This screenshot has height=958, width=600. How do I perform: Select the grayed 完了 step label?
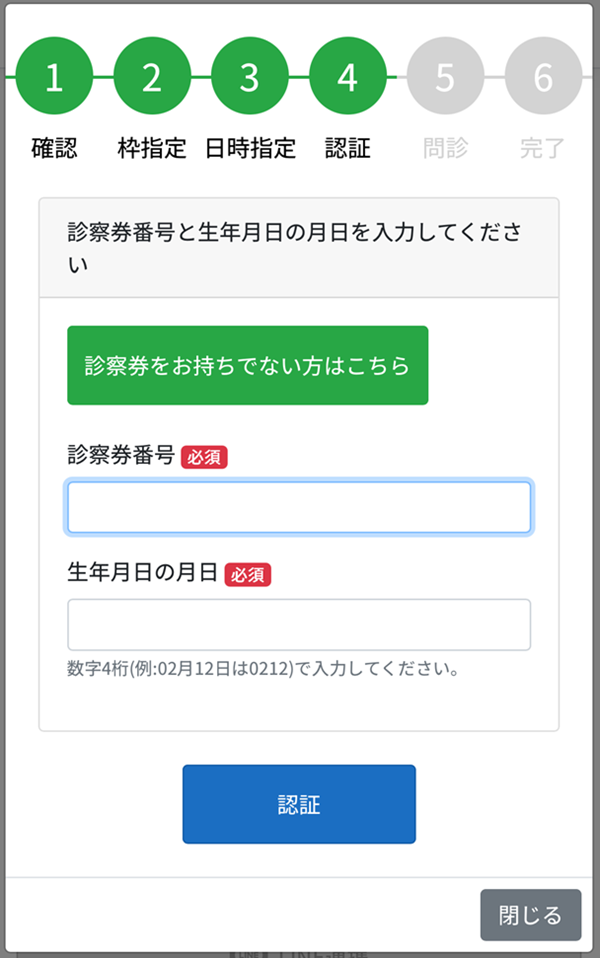point(543,149)
